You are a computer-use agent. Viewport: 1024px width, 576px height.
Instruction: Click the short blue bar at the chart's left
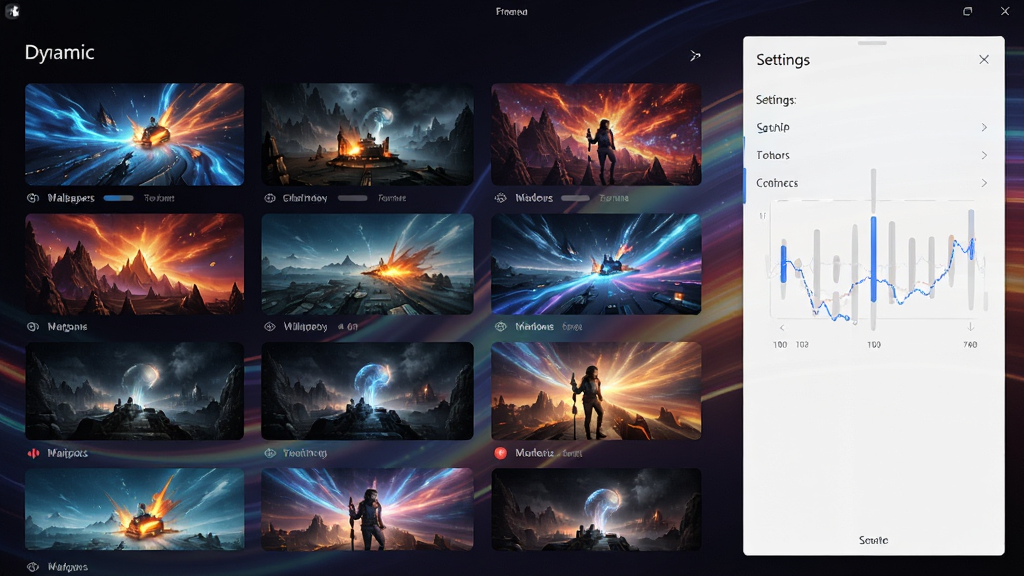(784, 263)
